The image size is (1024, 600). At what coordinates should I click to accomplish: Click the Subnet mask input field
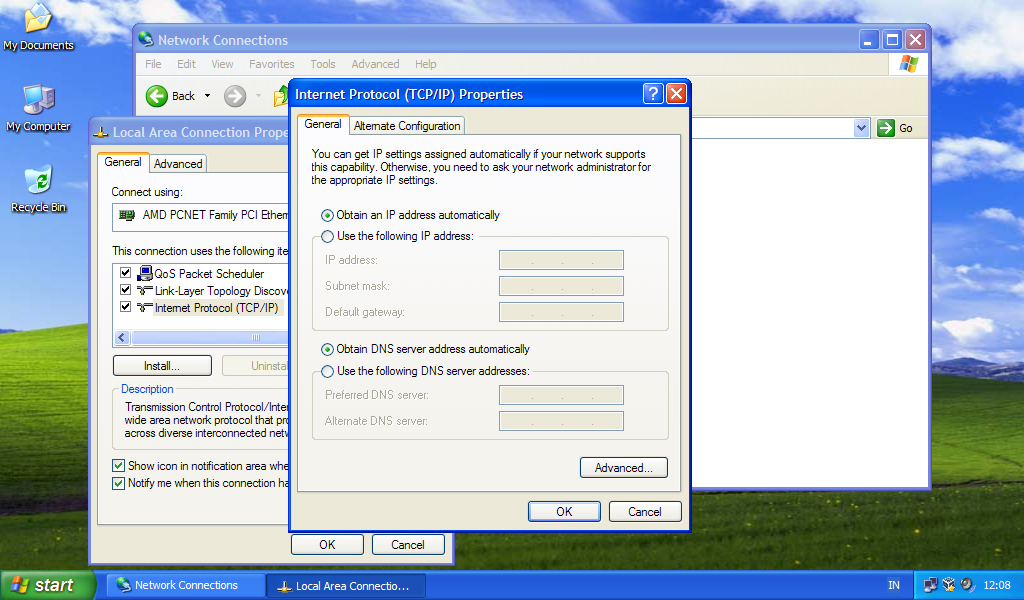pos(561,286)
